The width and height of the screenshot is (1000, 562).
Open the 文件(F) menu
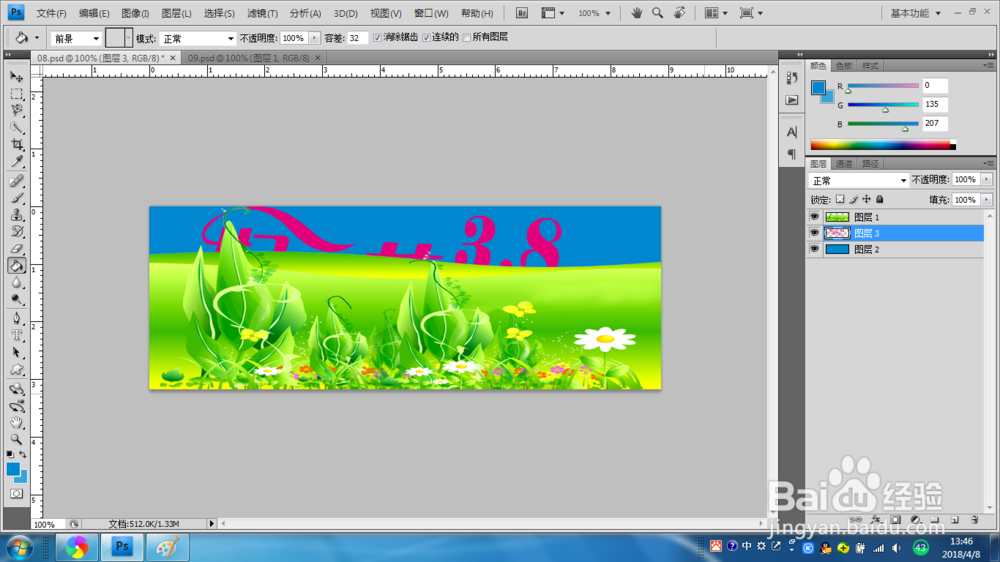(x=51, y=13)
